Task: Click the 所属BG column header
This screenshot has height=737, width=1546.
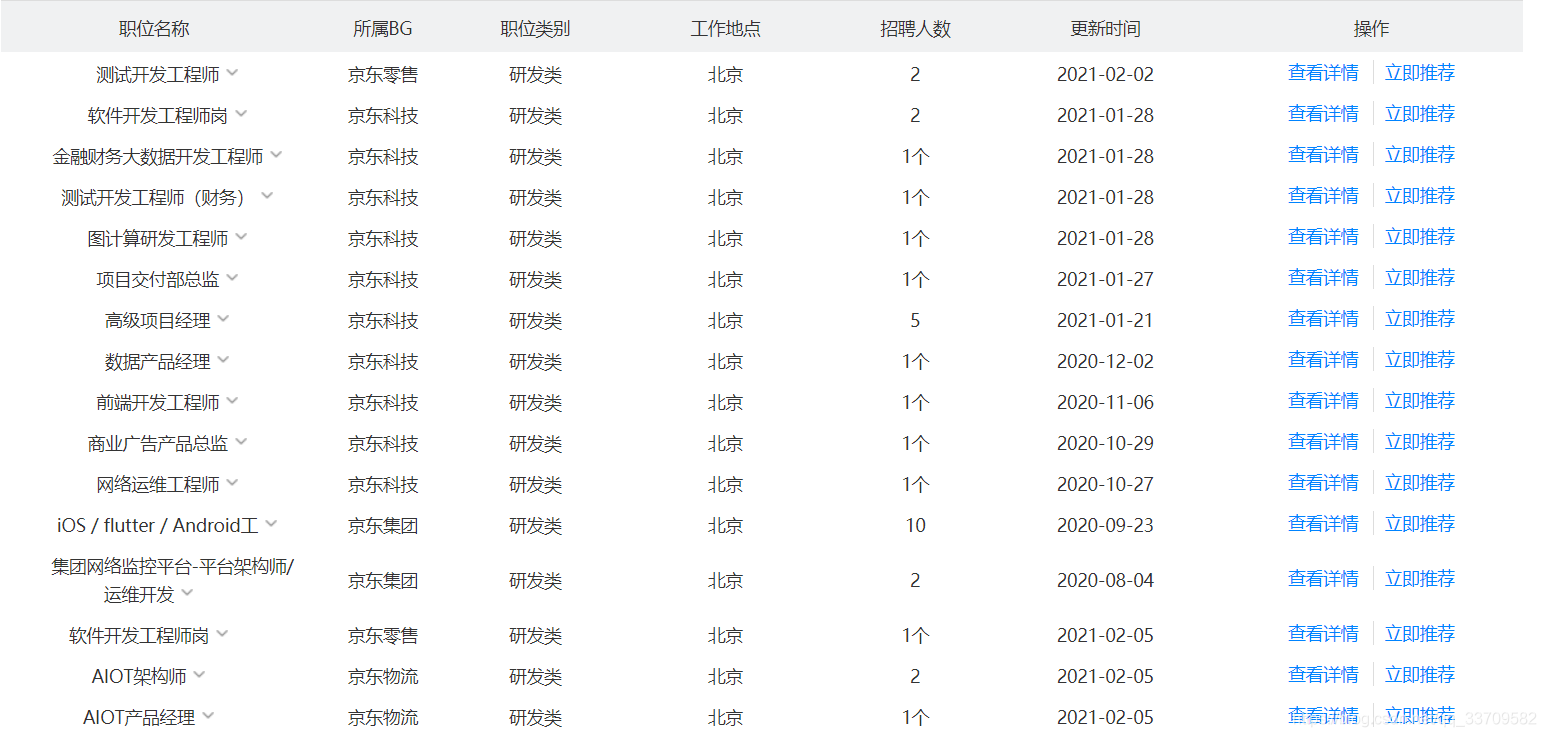Action: pyautogui.click(x=382, y=29)
